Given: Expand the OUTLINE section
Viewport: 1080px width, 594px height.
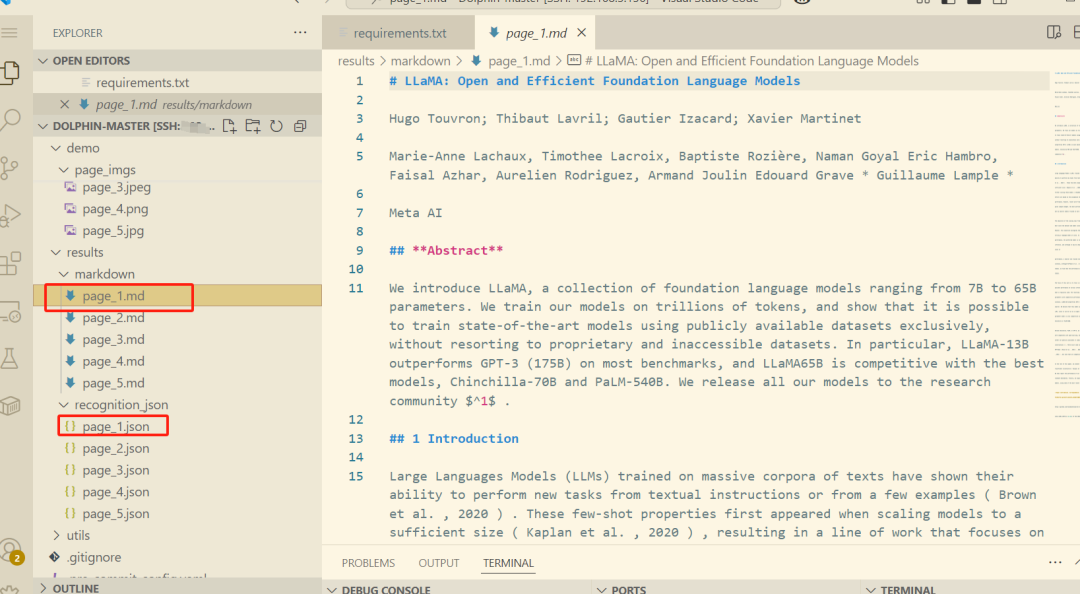Looking at the screenshot, I should point(43,588).
